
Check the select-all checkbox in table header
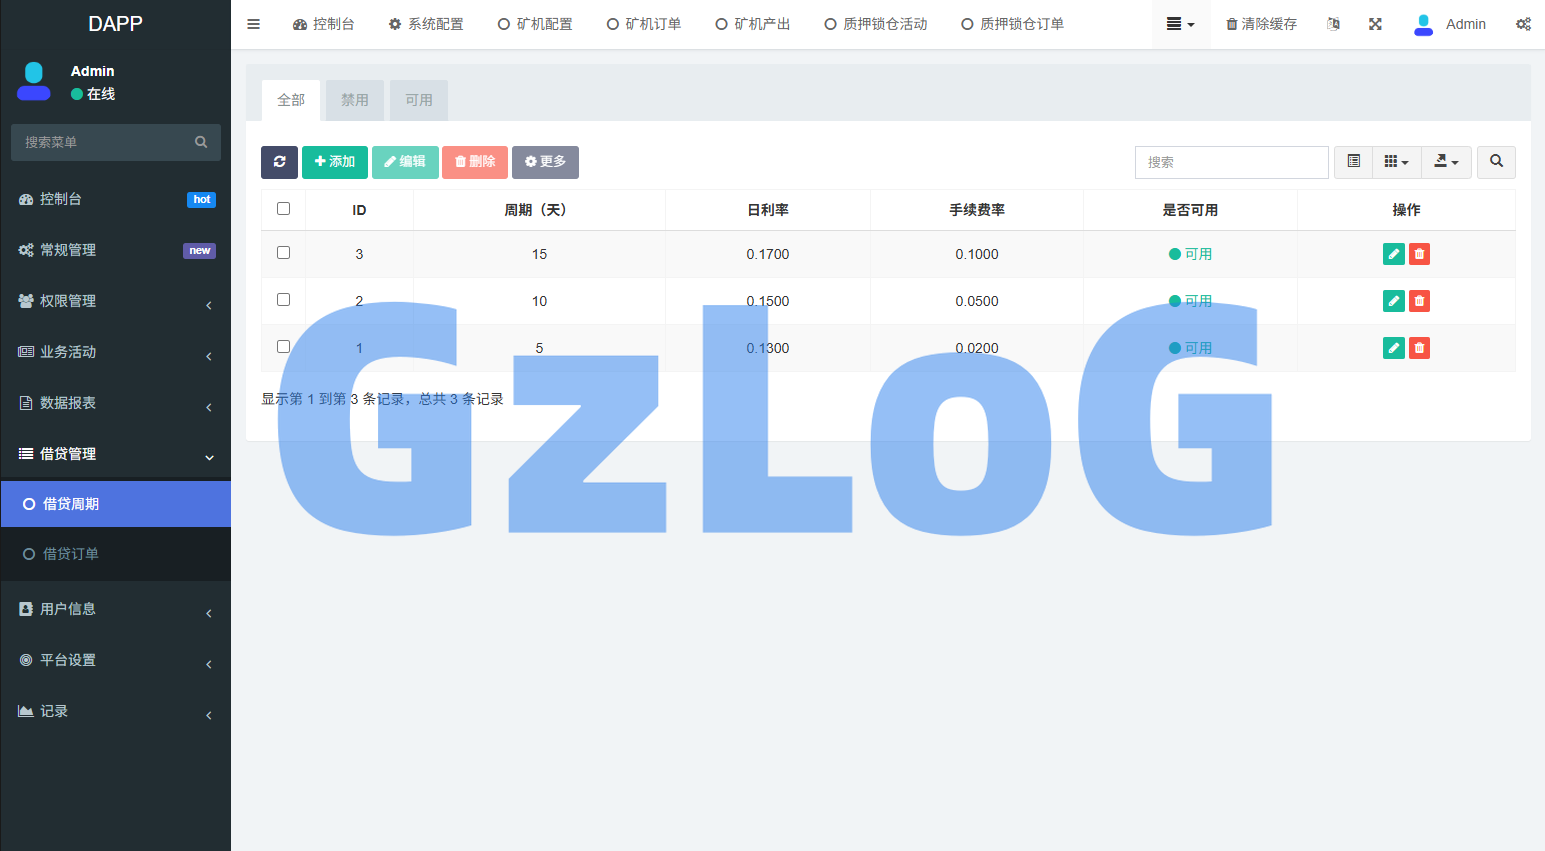coord(283,208)
